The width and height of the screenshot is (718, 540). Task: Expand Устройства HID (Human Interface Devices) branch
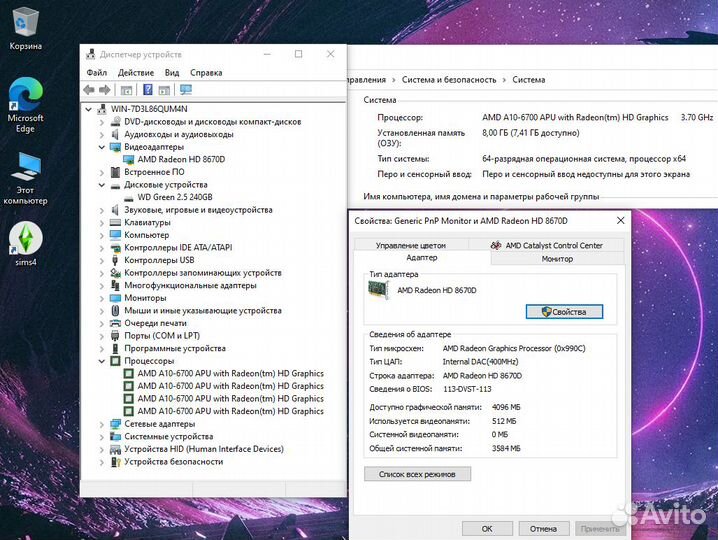click(102, 449)
